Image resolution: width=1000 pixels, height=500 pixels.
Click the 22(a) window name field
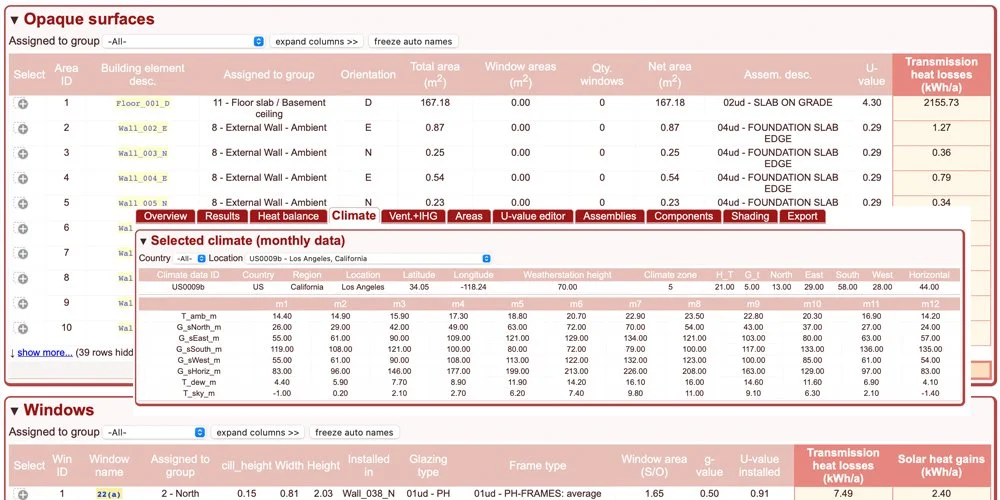(108, 494)
